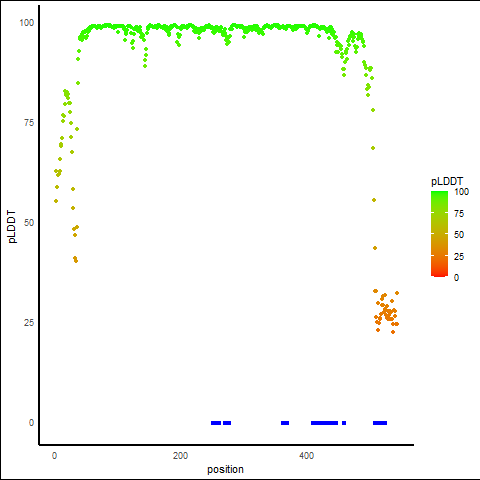Click the orange low-pLDDT point cluster
This screenshot has width=480, height=480.
[x=386, y=312]
